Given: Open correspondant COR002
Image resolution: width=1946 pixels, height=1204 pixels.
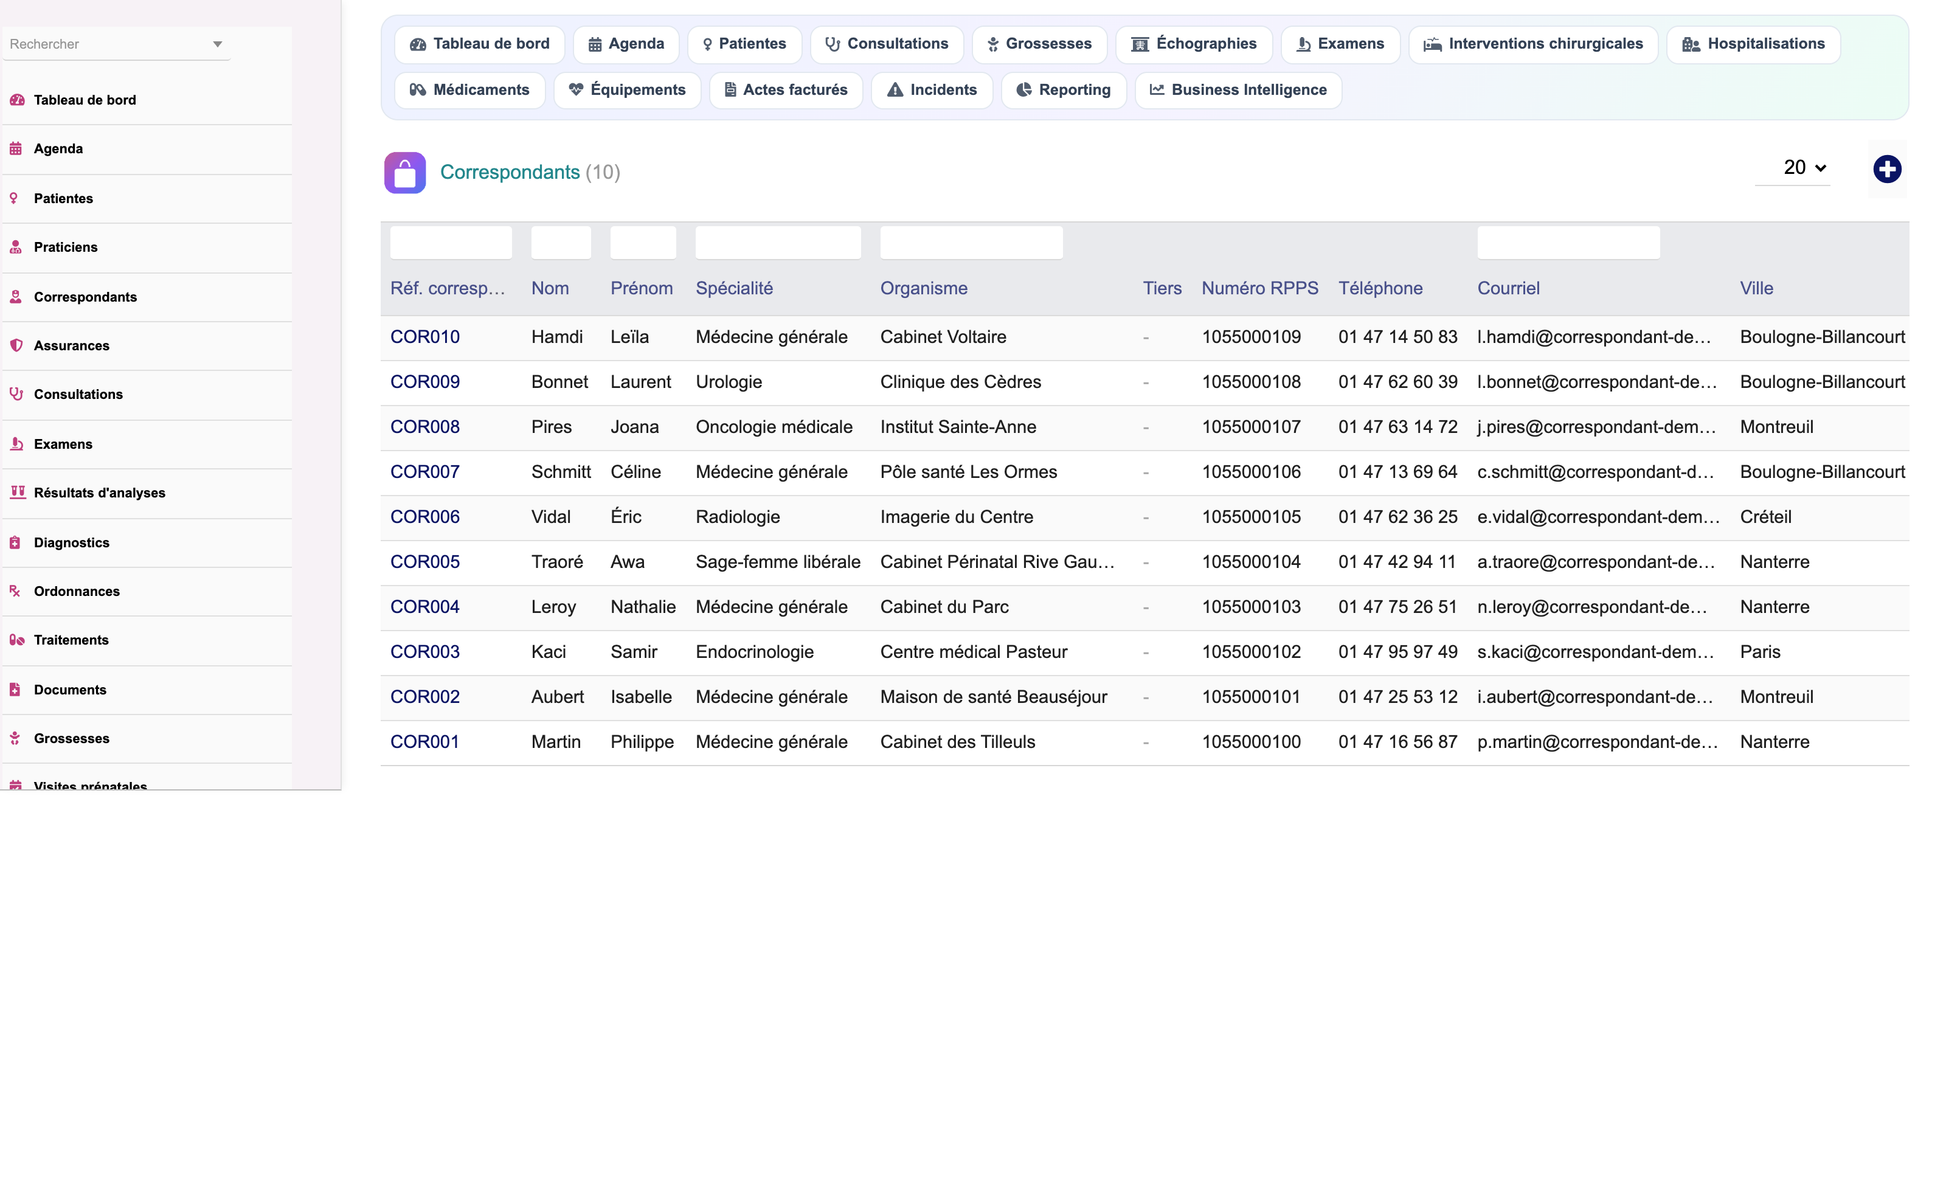Looking at the screenshot, I should click(x=425, y=697).
